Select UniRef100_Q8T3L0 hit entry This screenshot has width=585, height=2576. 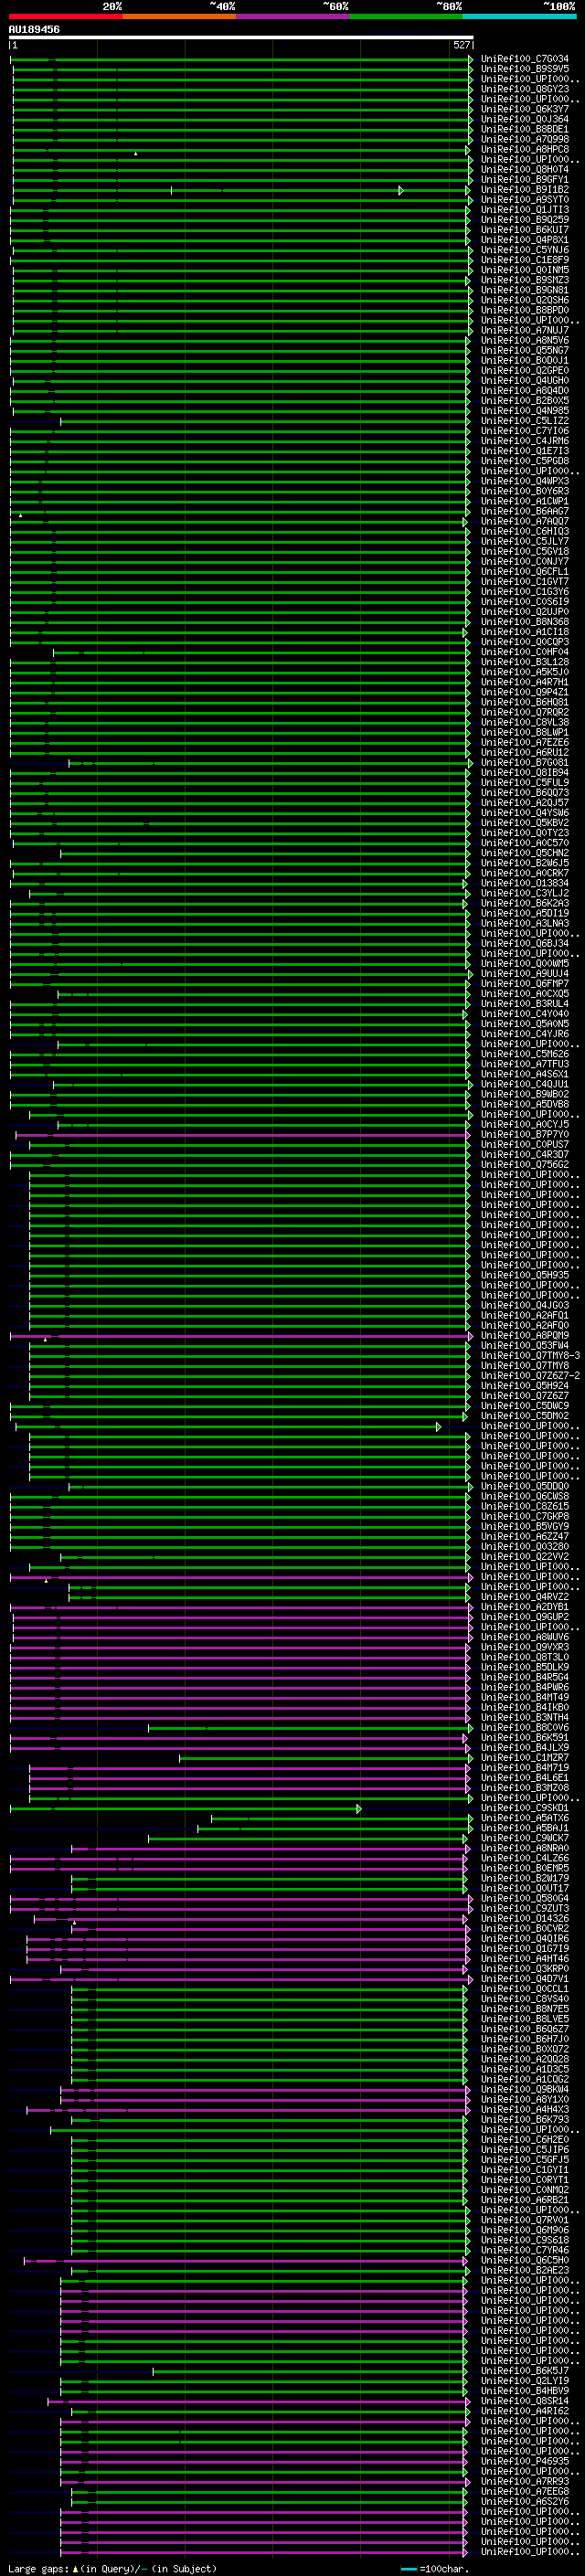tap(525, 1657)
